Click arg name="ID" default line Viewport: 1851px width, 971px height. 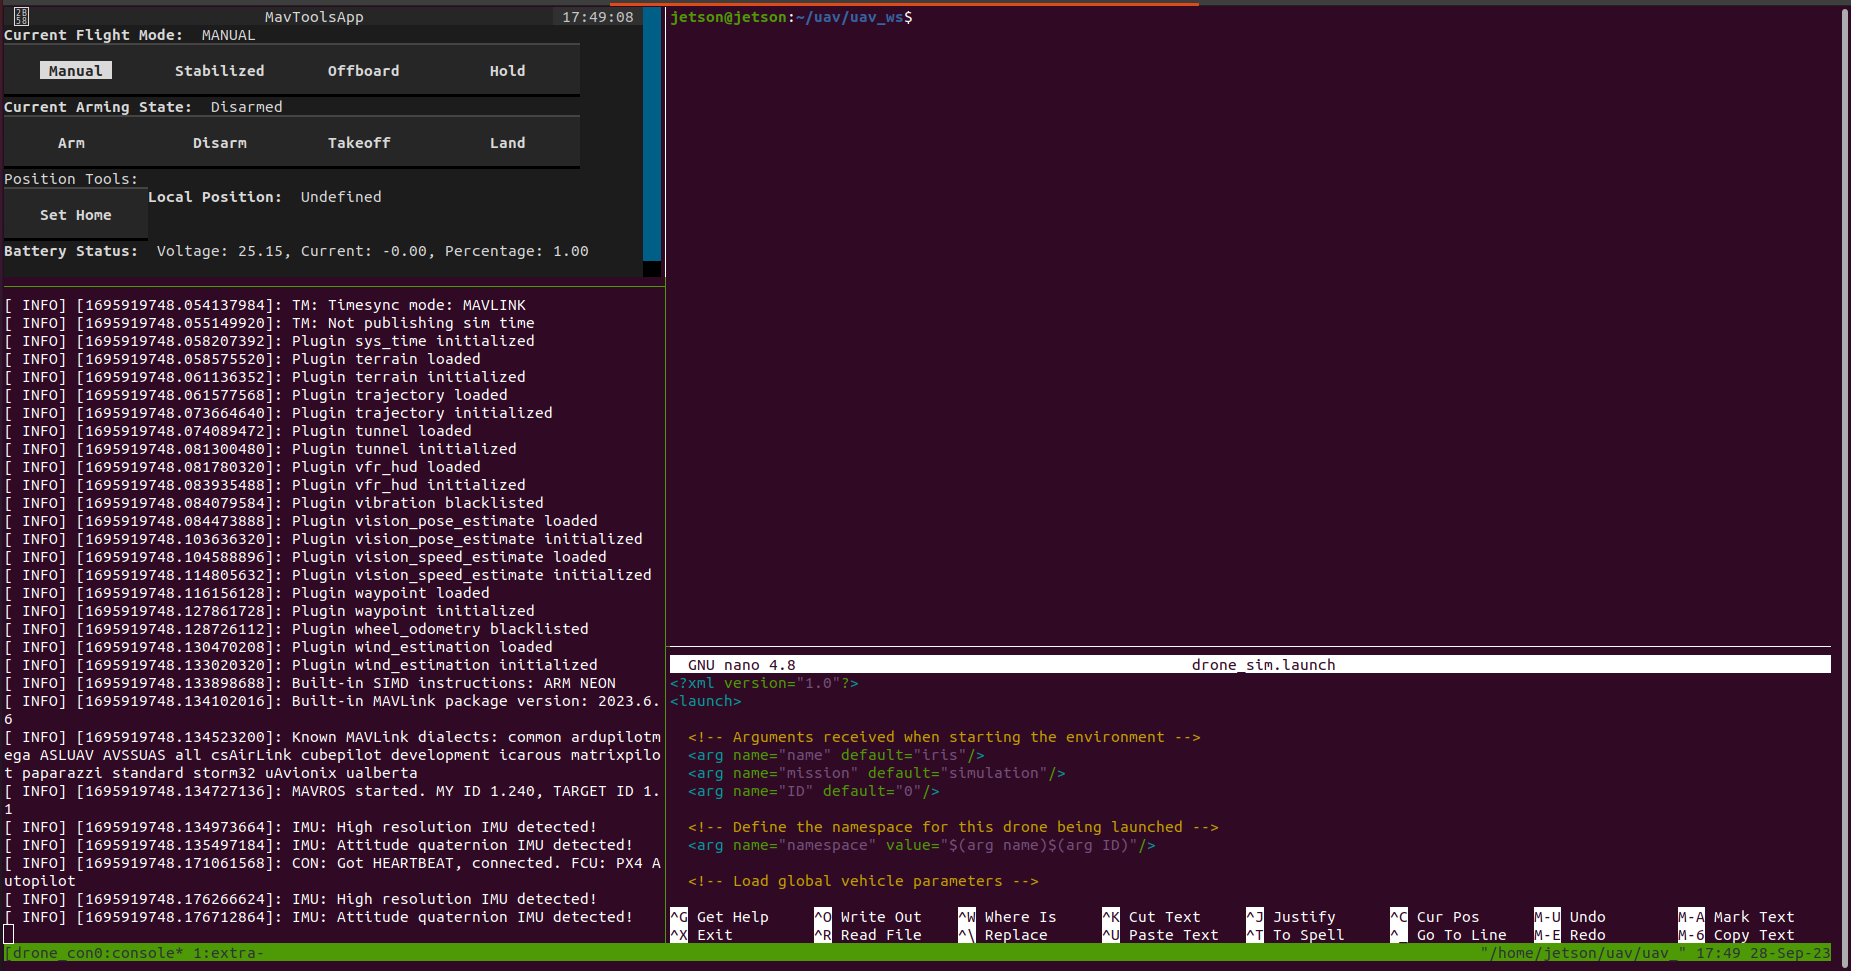pos(814,791)
